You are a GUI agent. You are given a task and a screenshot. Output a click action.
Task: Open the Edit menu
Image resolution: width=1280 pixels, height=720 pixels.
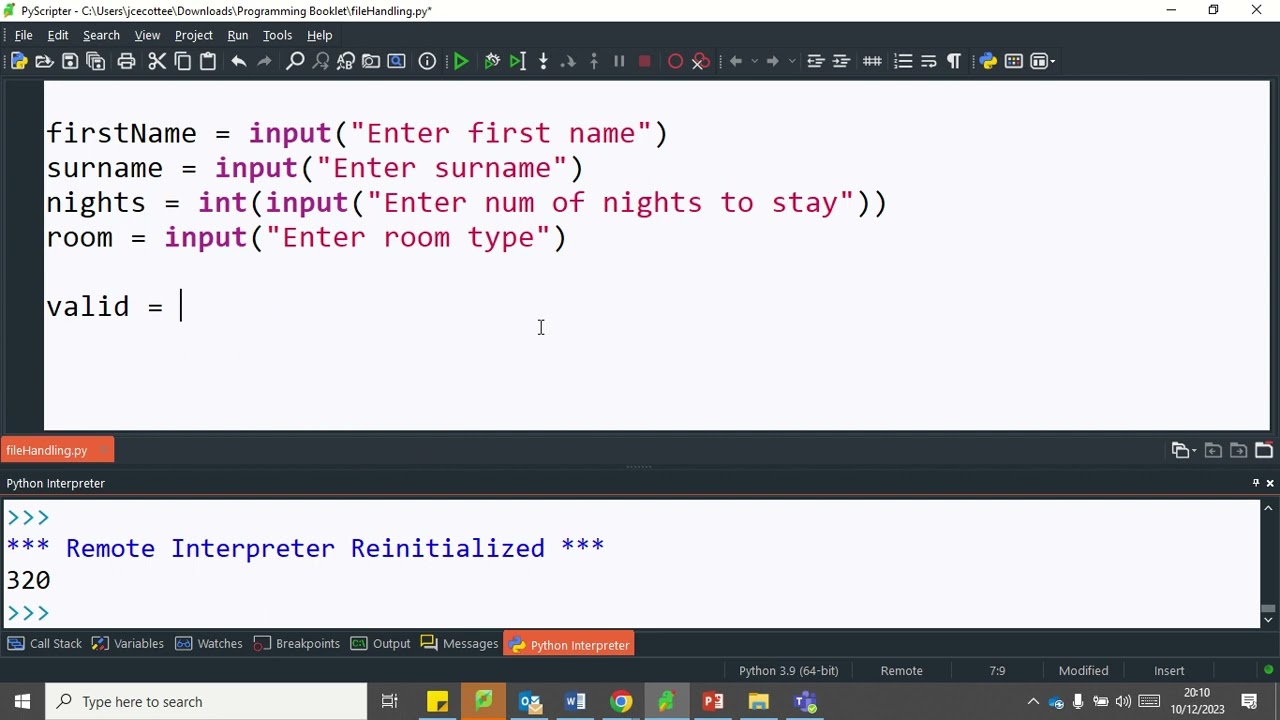[58, 35]
